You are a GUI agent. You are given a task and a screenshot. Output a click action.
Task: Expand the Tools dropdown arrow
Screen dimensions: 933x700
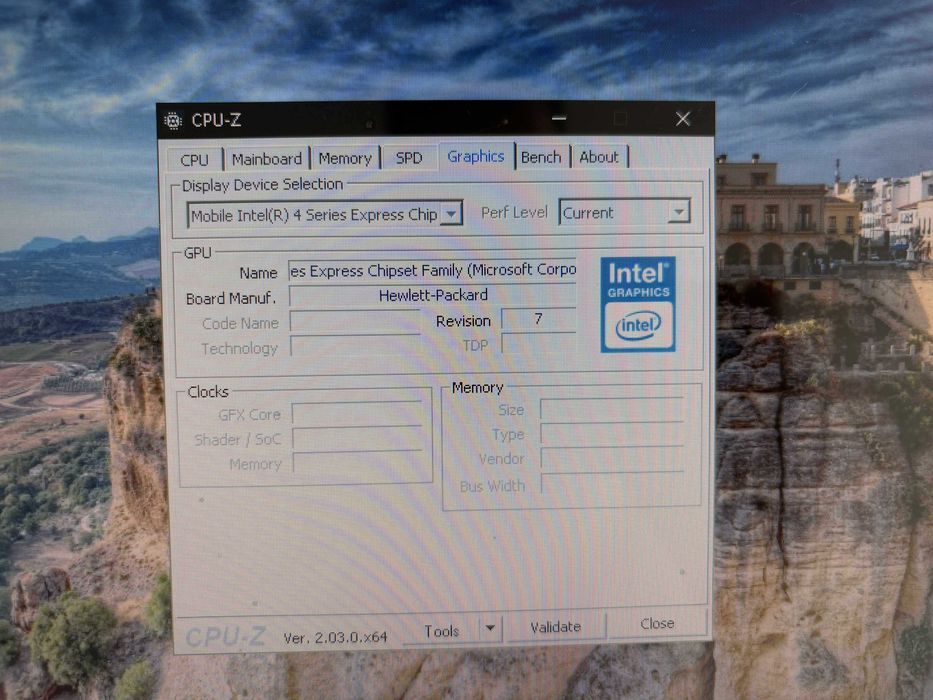click(490, 629)
